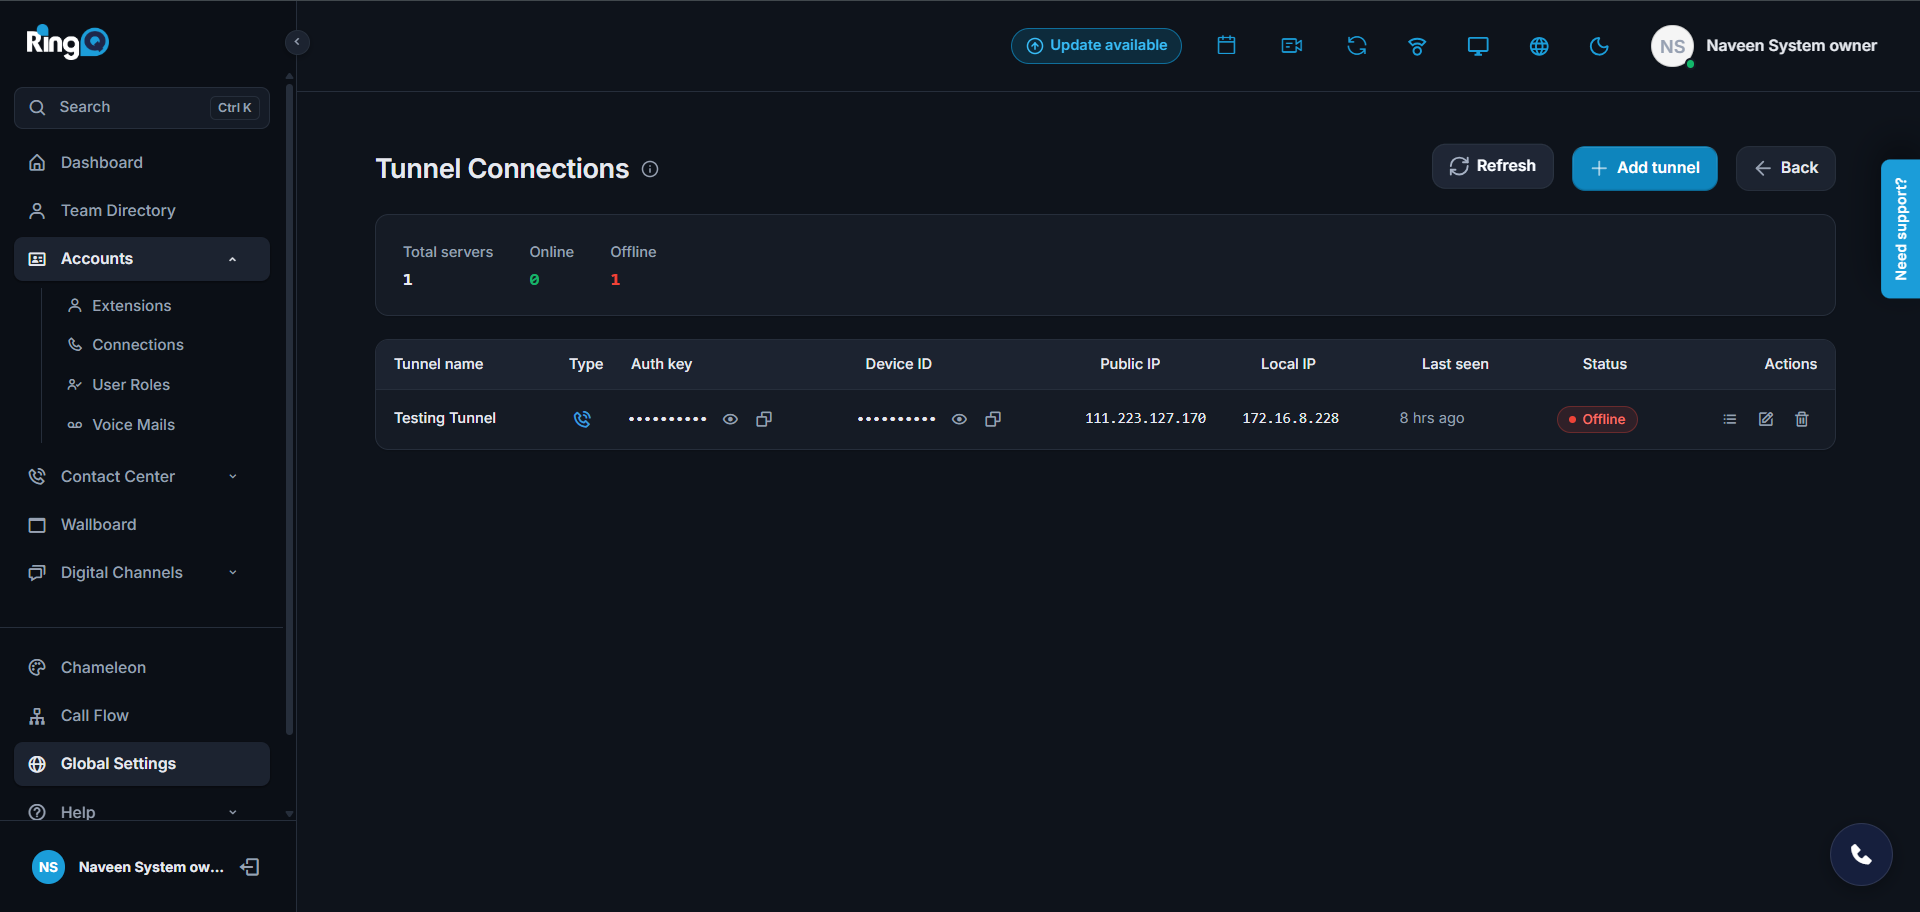The height and width of the screenshot is (912, 1920).
Task: Open Extensions under Accounts
Action: click(x=131, y=306)
